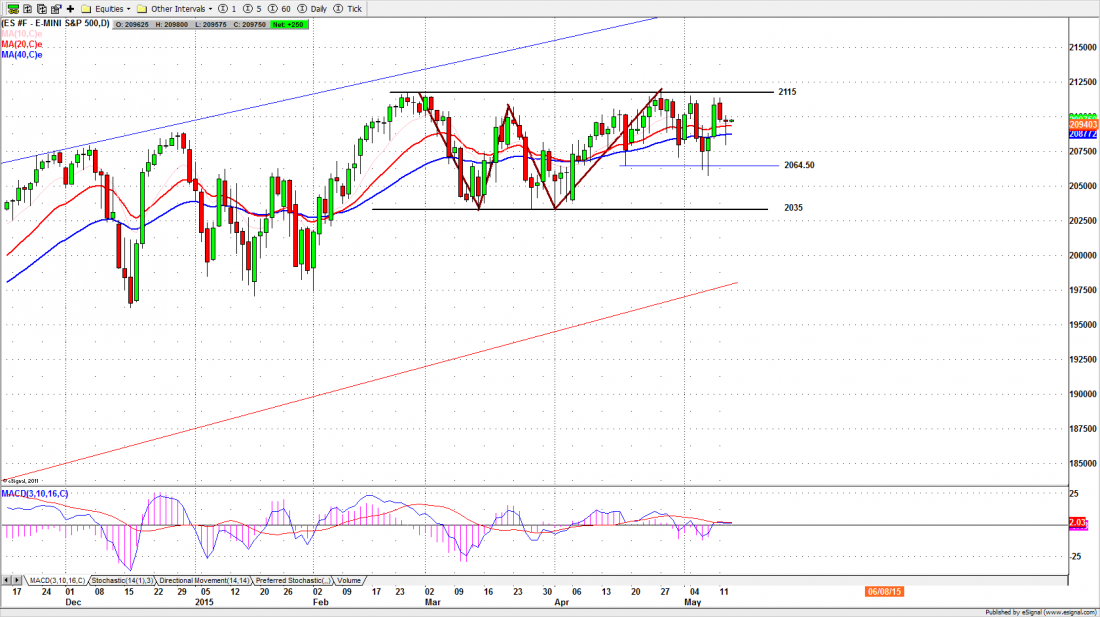
Task: Show the Preferred Stochastic study tab
Action: click(293, 580)
